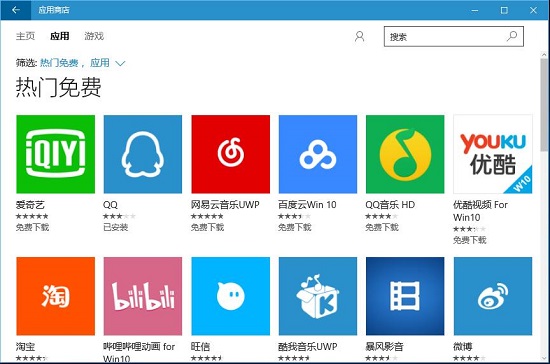
Task: Click the 网易云音乐UWP app name
Action: [x=225, y=204]
